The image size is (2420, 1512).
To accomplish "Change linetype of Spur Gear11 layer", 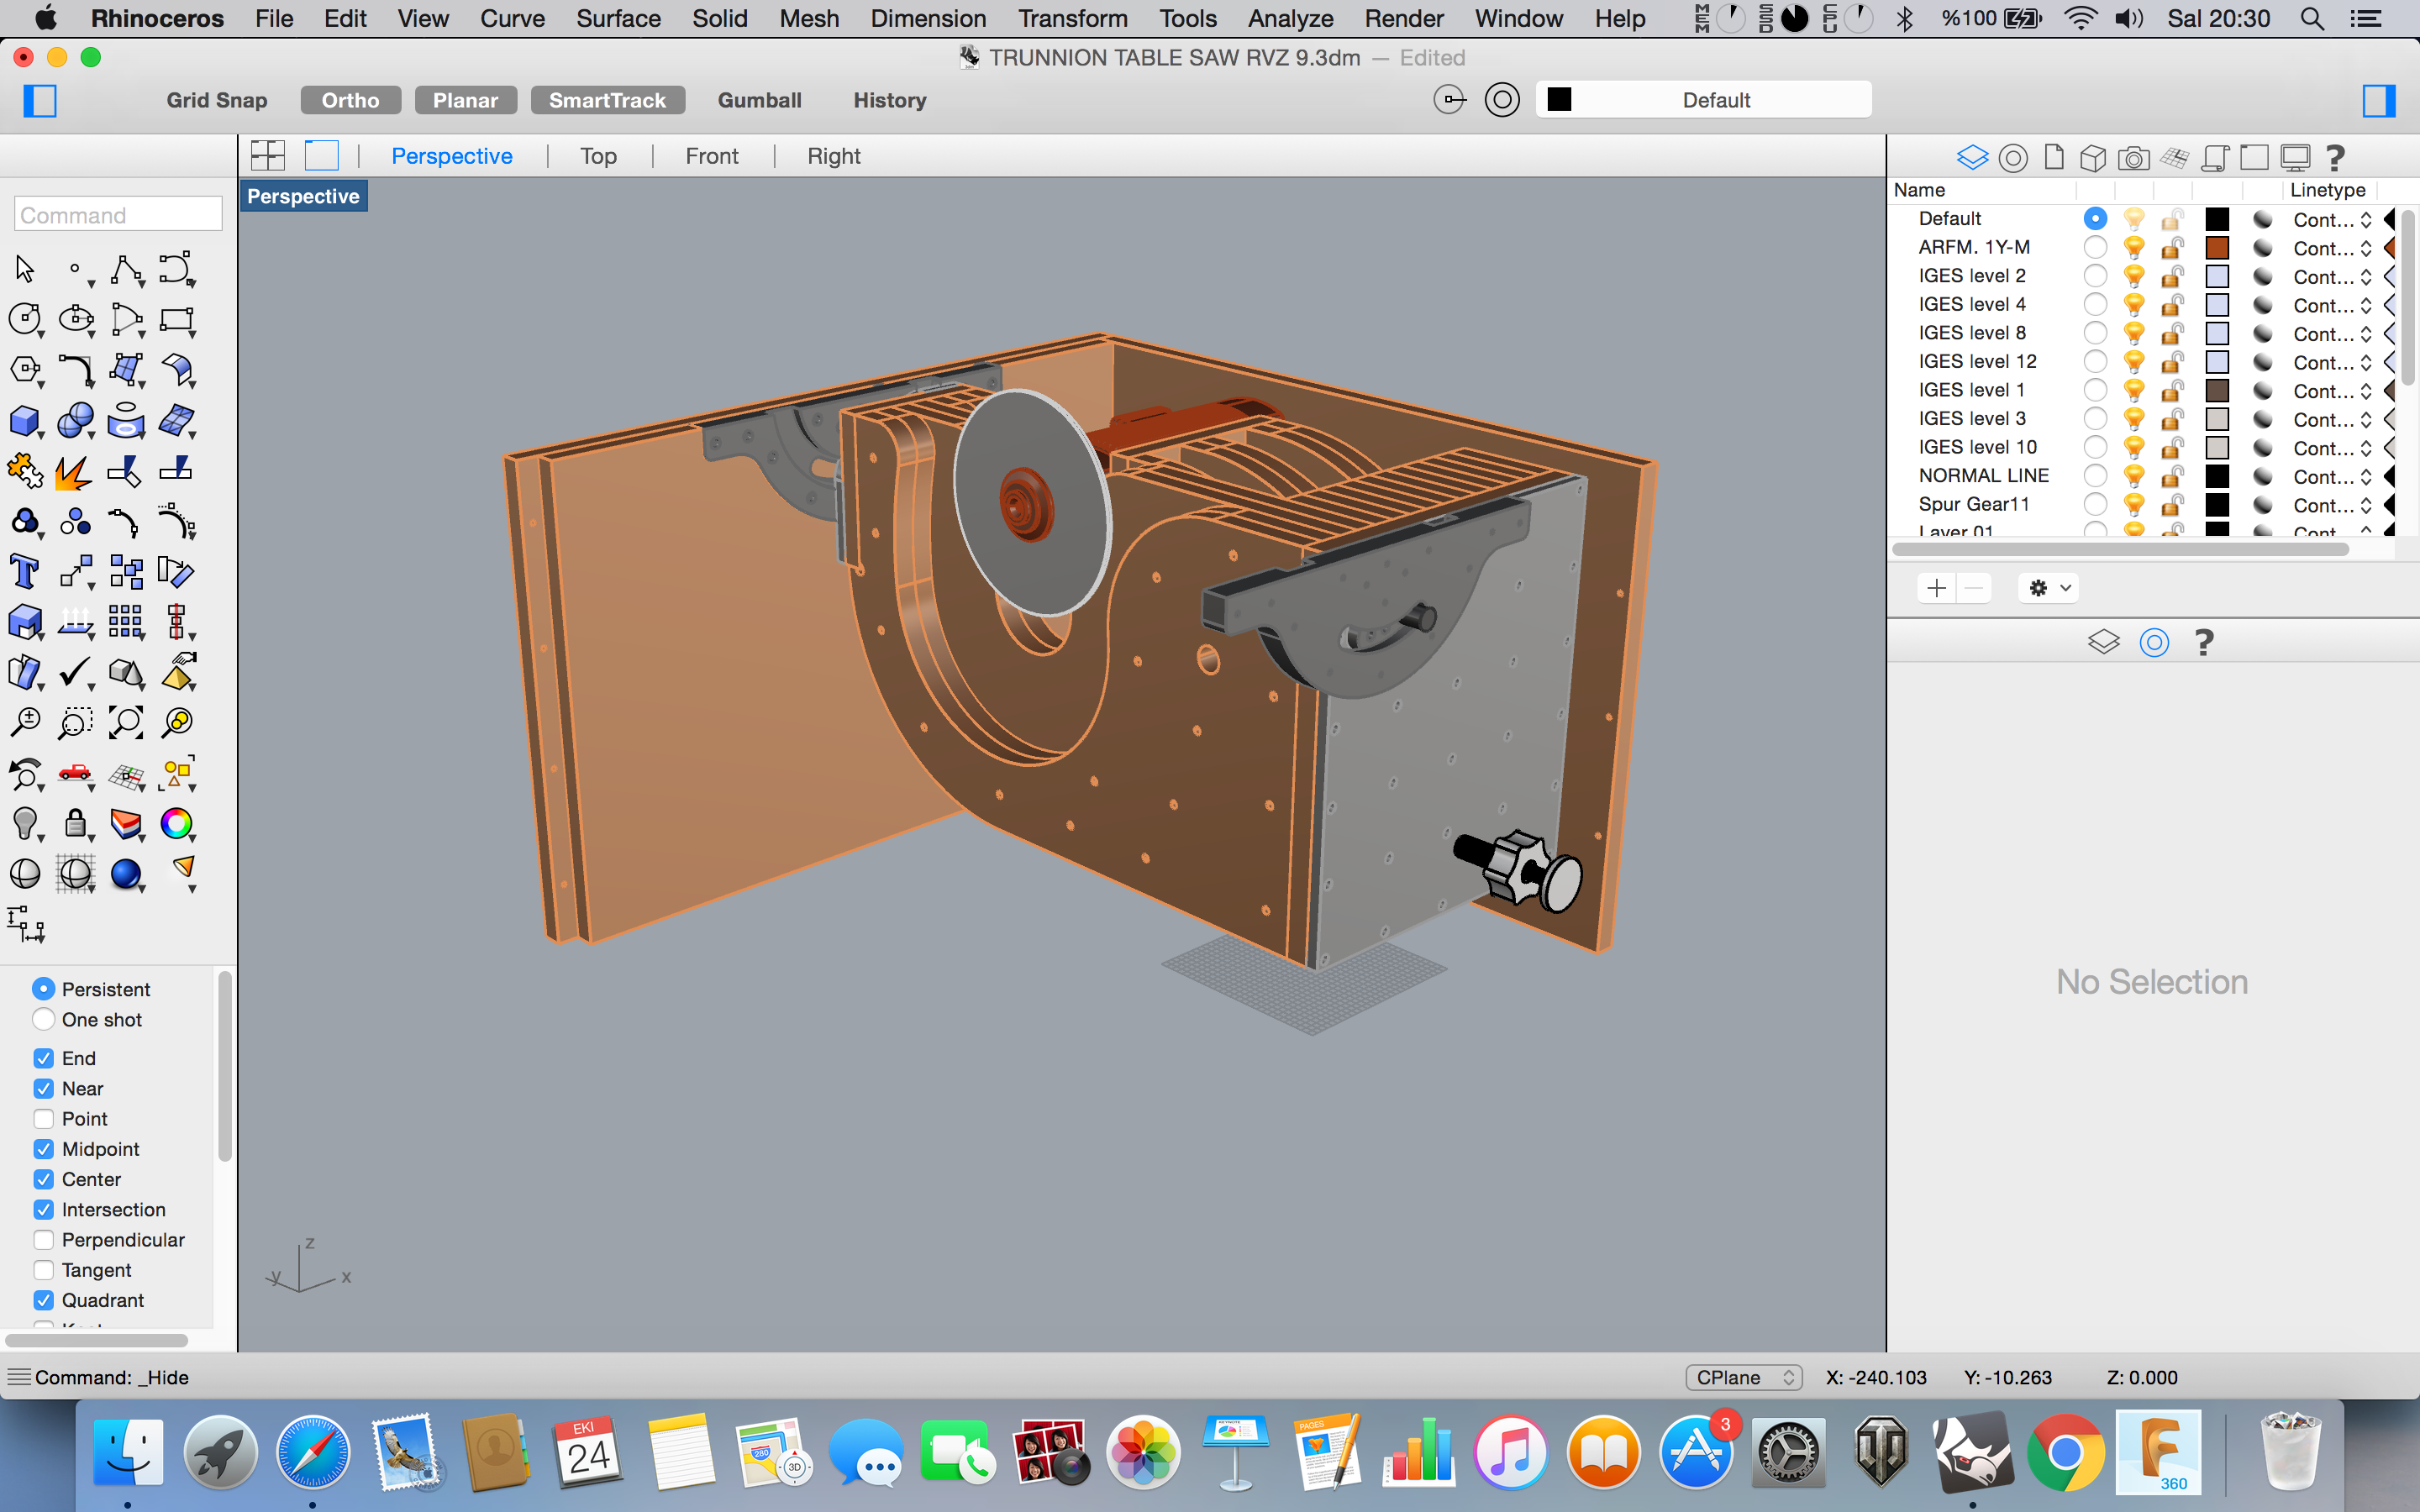I will click(x=2331, y=505).
